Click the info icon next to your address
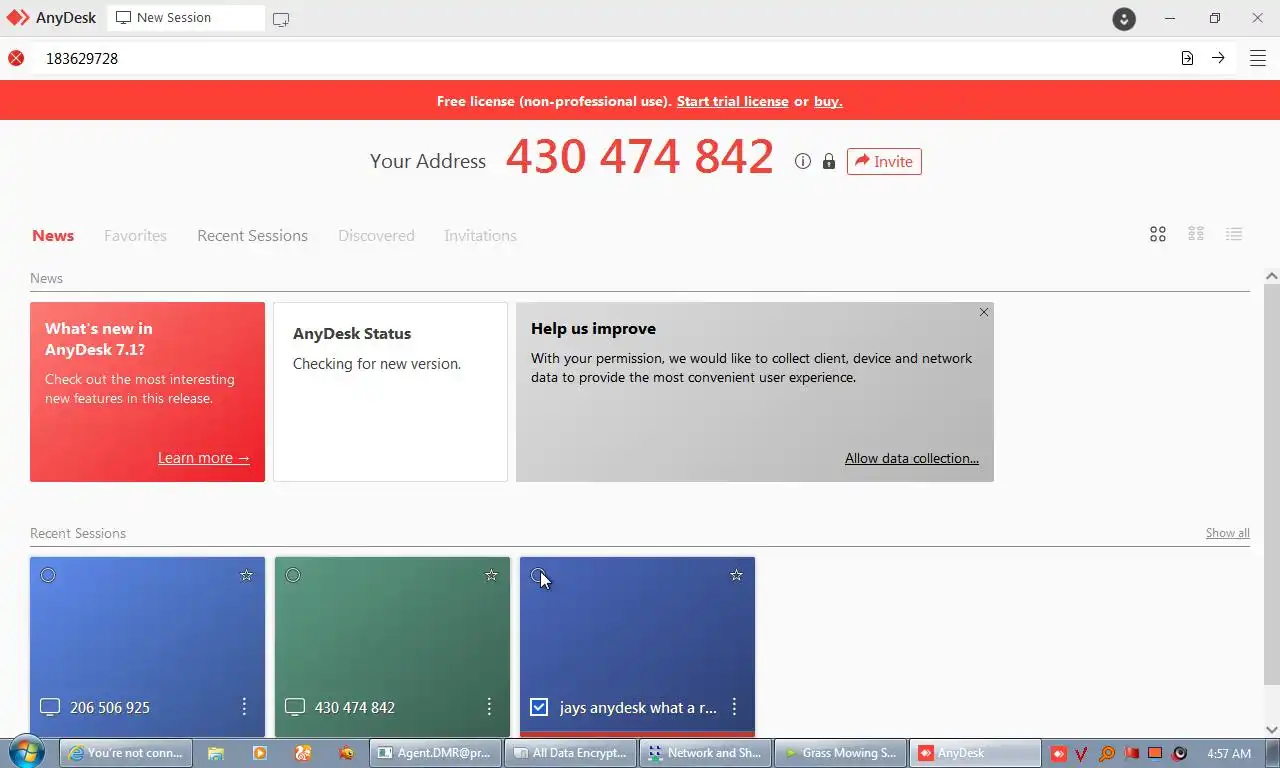This screenshot has height=768, width=1280. pos(802,161)
